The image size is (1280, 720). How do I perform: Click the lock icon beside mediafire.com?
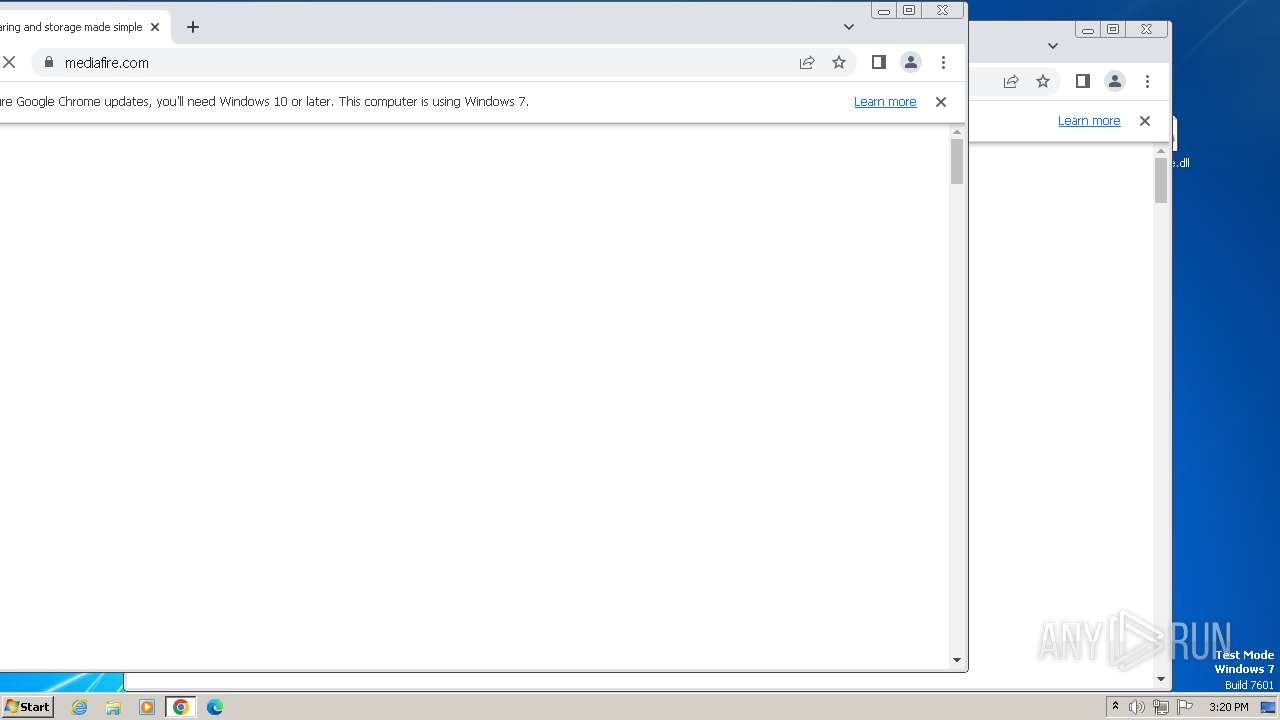tap(48, 62)
